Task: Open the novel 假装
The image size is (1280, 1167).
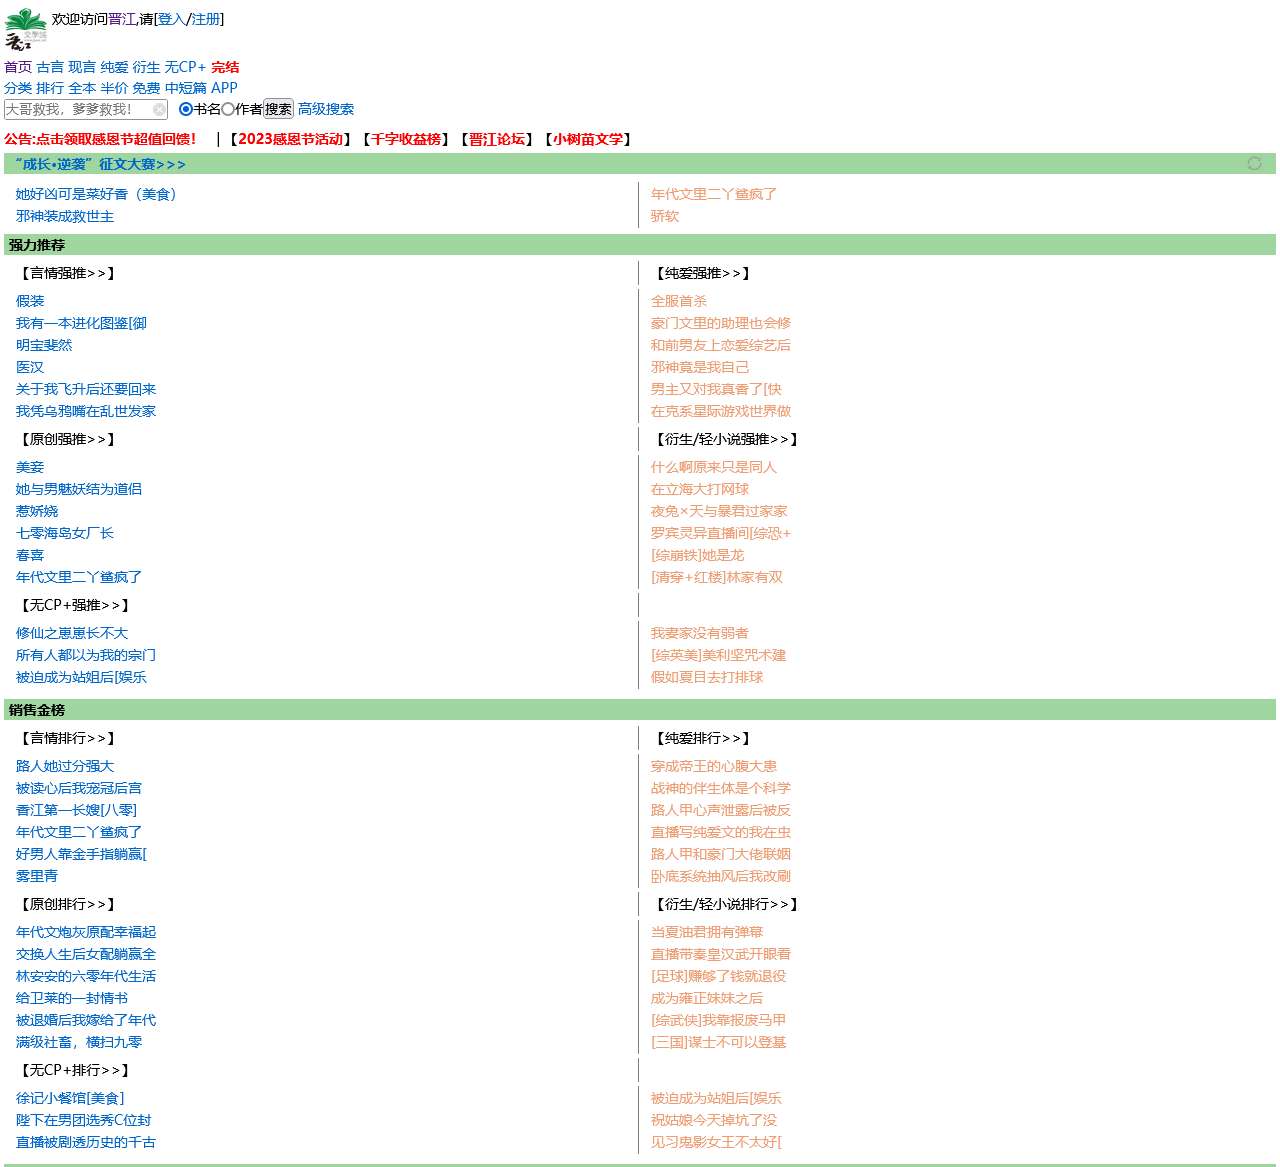Action: click(x=30, y=301)
